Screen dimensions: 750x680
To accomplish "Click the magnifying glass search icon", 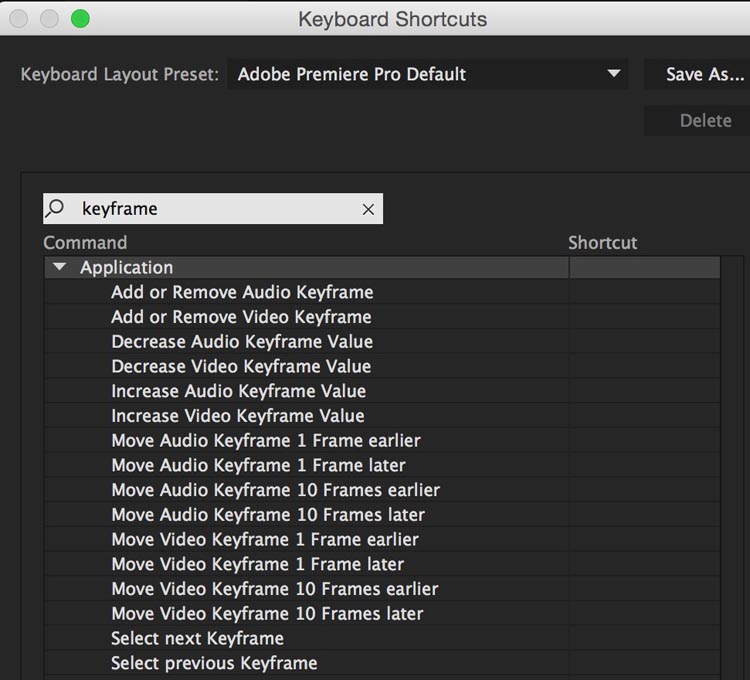I will (x=55, y=208).
